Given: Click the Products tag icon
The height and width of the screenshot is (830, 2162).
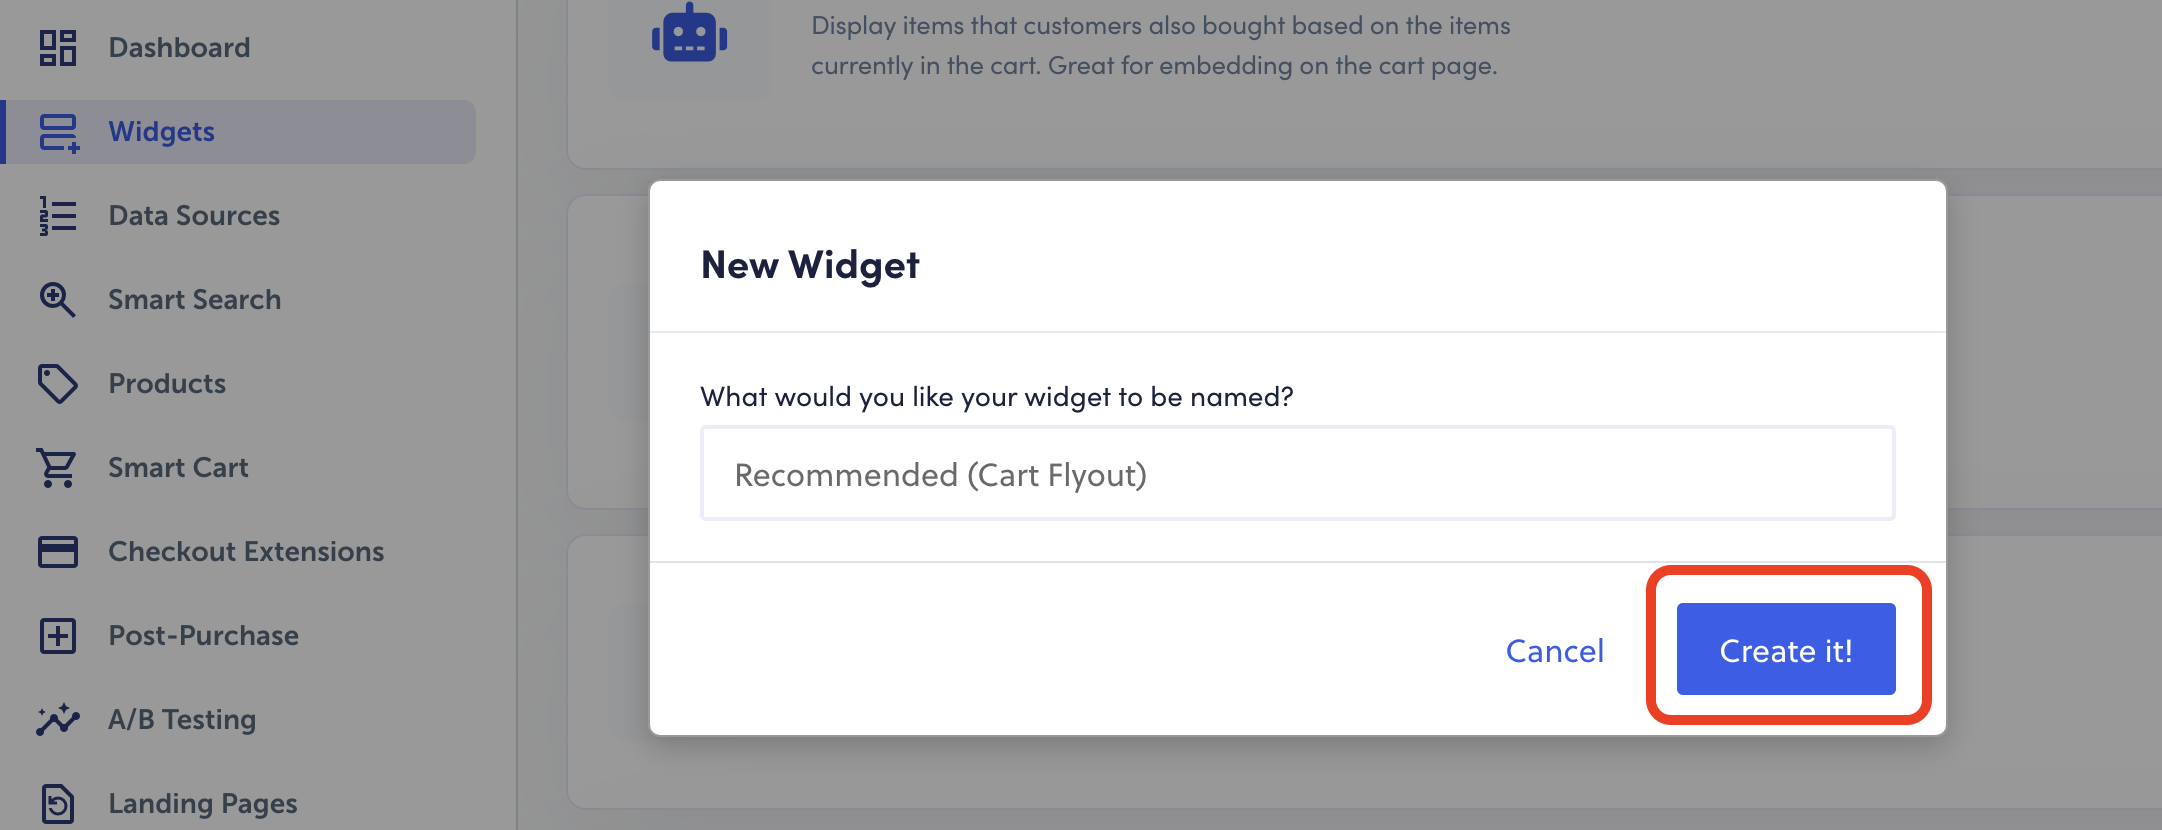Looking at the screenshot, I should 58,384.
